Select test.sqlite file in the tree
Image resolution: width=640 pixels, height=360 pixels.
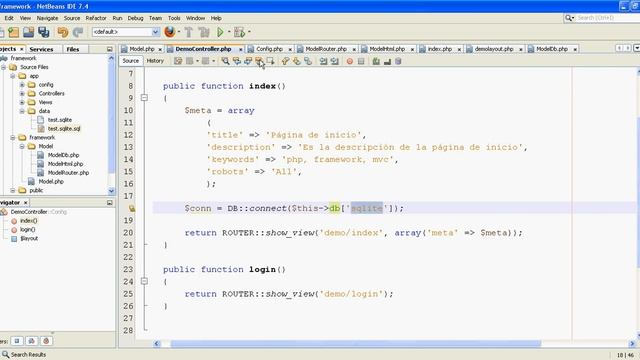click(60, 120)
